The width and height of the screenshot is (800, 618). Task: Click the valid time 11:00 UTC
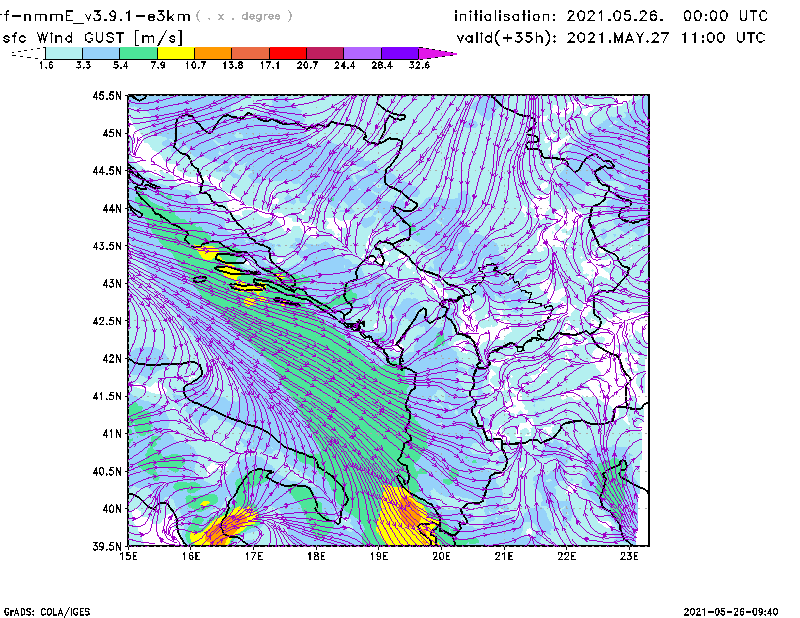click(x=723, y=38)
